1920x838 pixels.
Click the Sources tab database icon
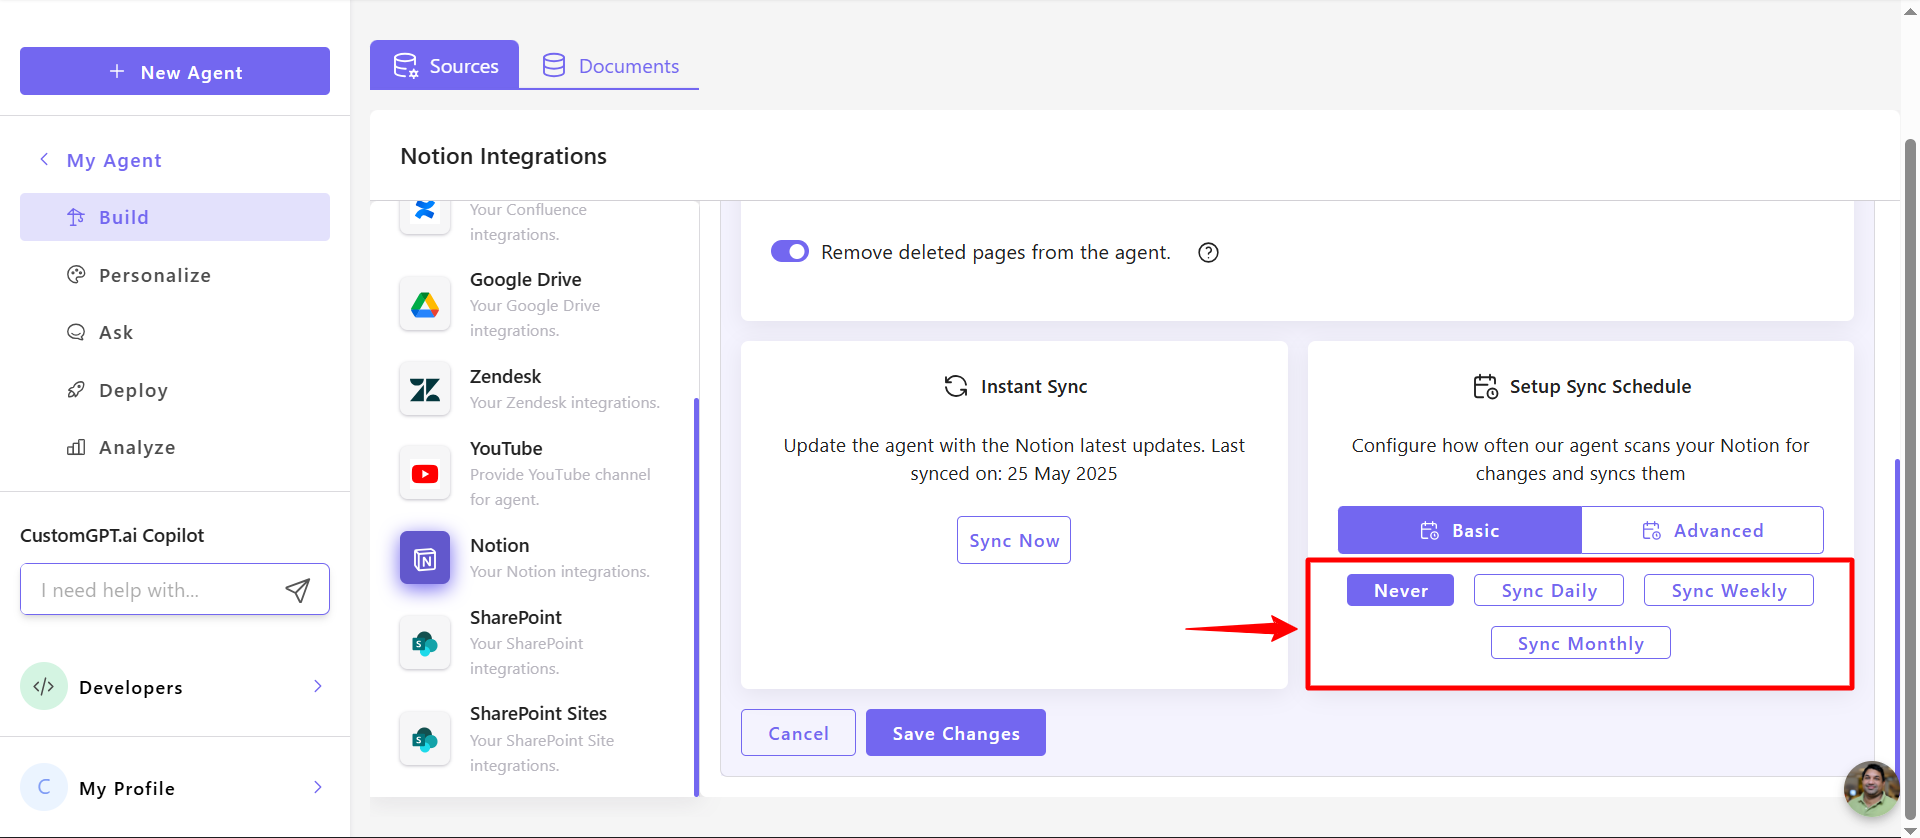pos(405,65)
